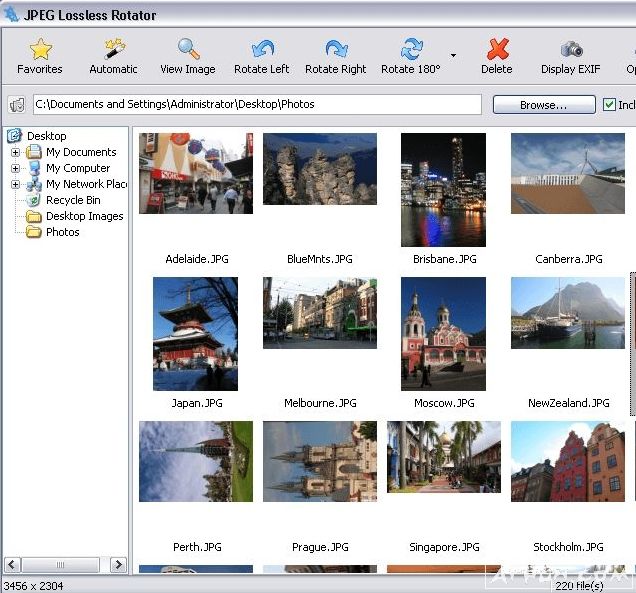Click the Desktop tree icon
This screenshot has height=593, width=636.
point(15,136)
